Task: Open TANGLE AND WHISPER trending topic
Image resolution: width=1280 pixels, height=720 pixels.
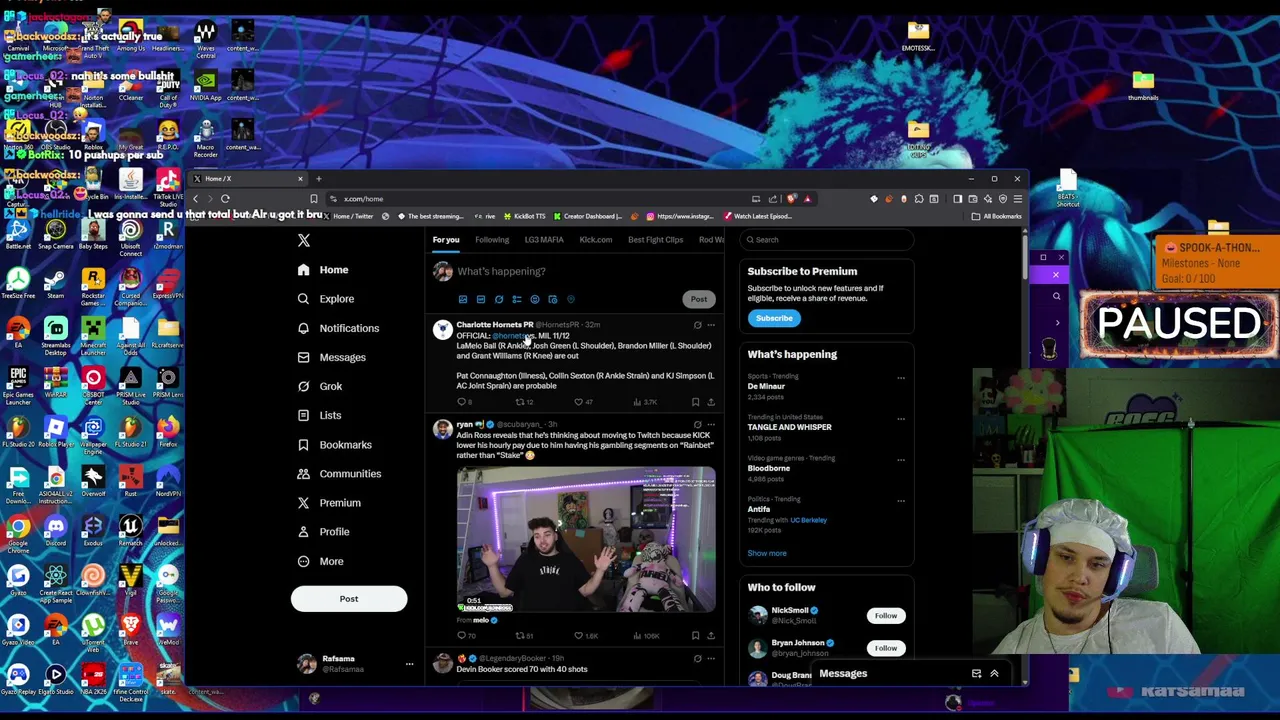Action: point(789,428)
